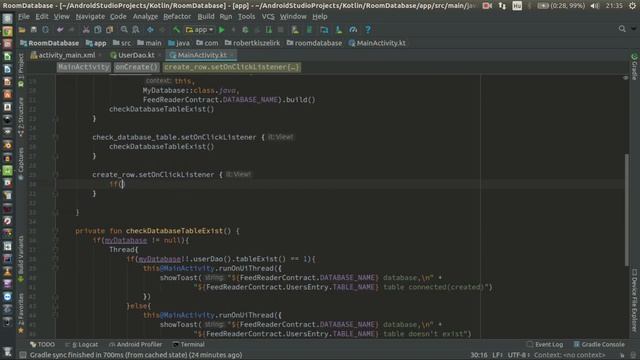Collapse the checkDatabaseTableExist function fold
The height and width of the screenshot is (360, 640).
[x=55, y=231]
